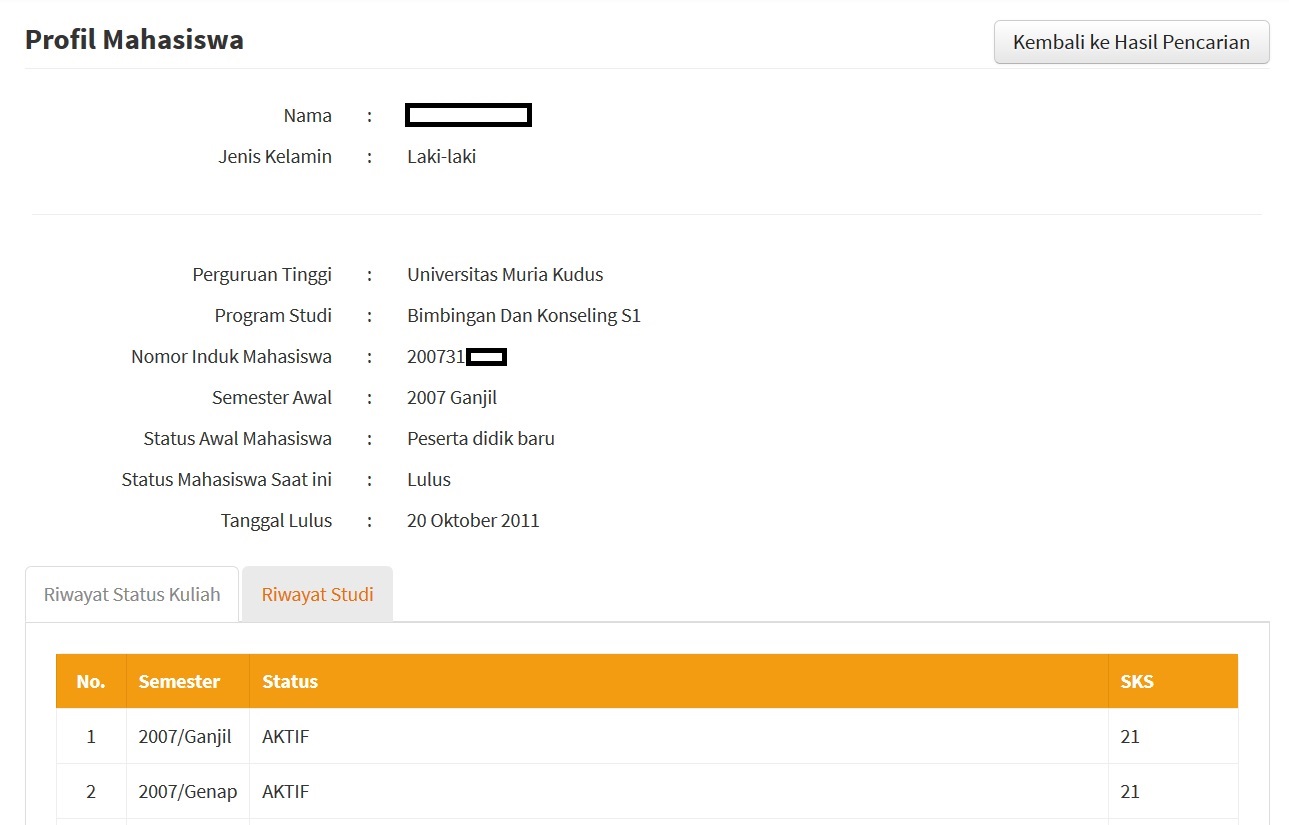Image resolution: width=1289 pixels, height=825 pixels.
Task: Select the Riwayat Status Kuliah tab
Action: point(132,594)
